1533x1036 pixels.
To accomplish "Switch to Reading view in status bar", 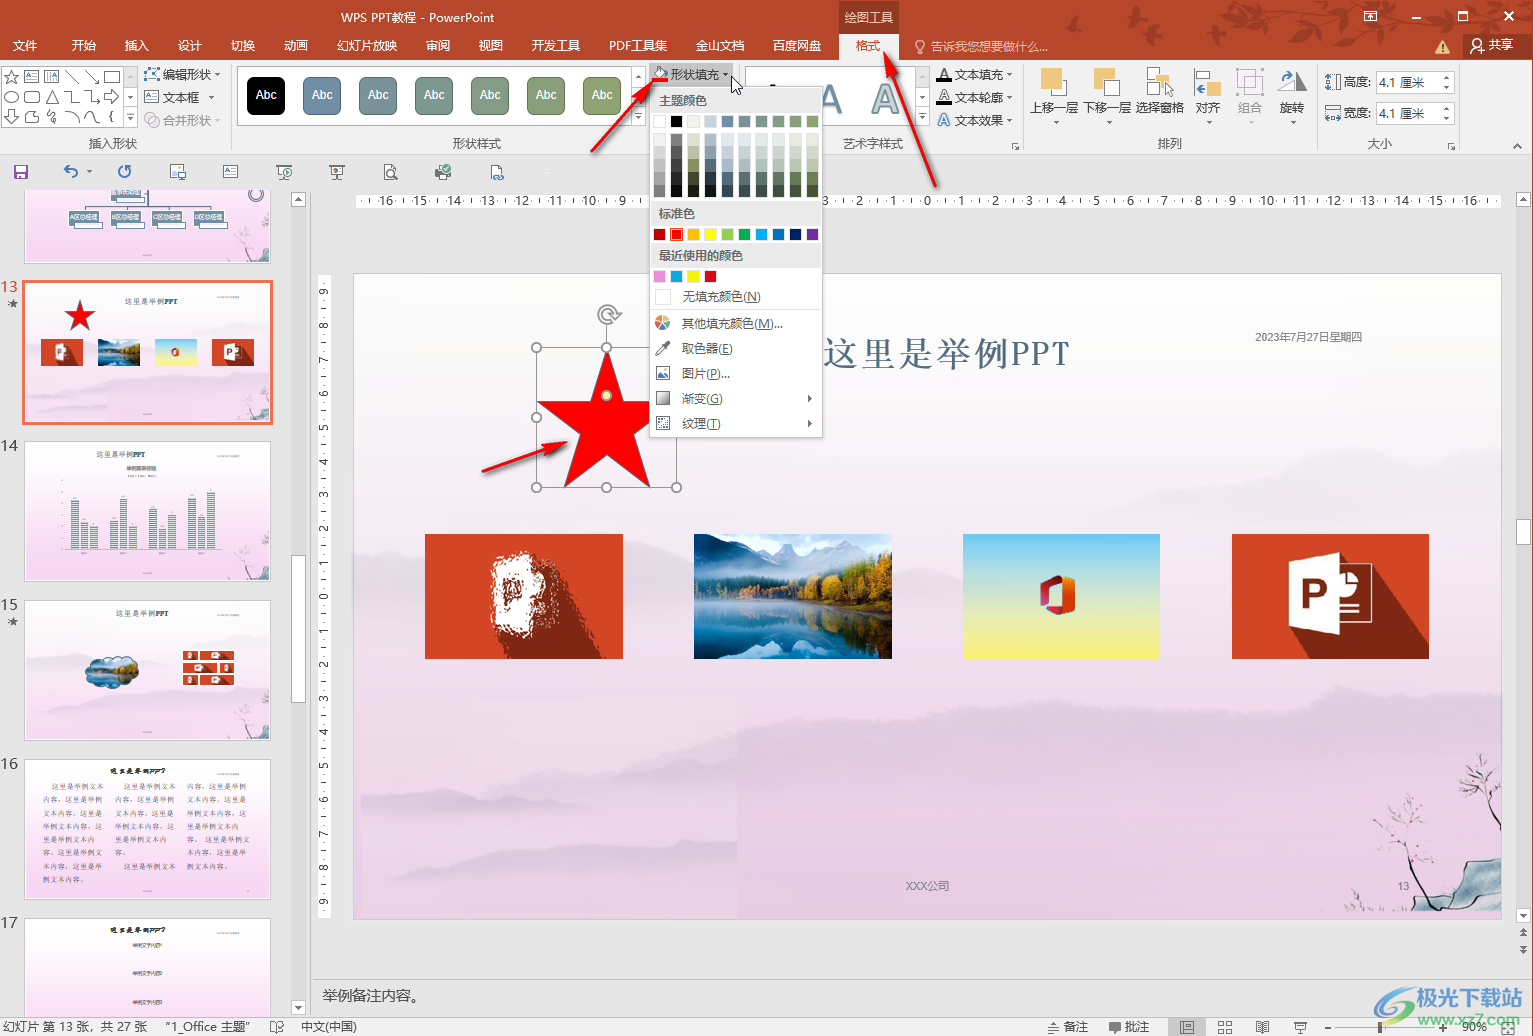I will coord(1262,1027).
